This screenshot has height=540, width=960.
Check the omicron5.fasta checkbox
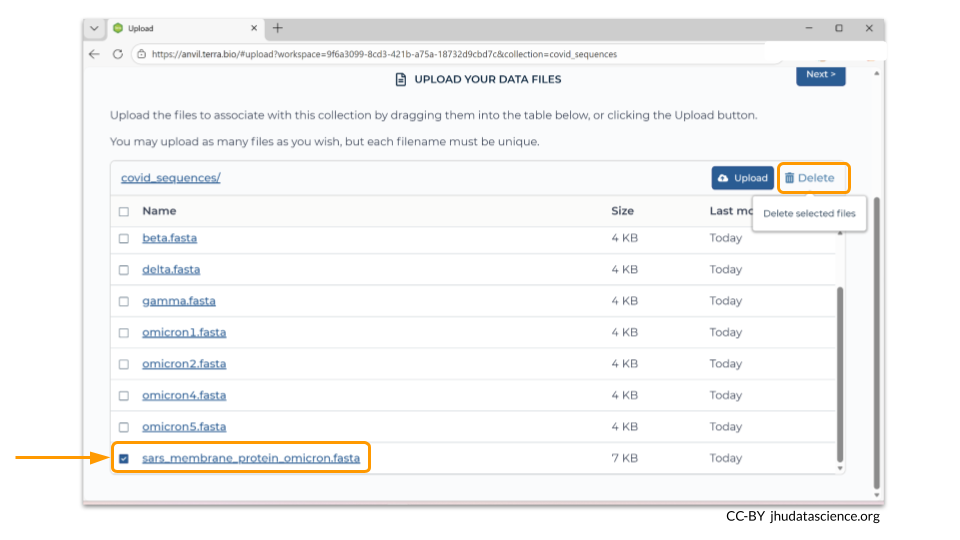[x=124, y=427]
